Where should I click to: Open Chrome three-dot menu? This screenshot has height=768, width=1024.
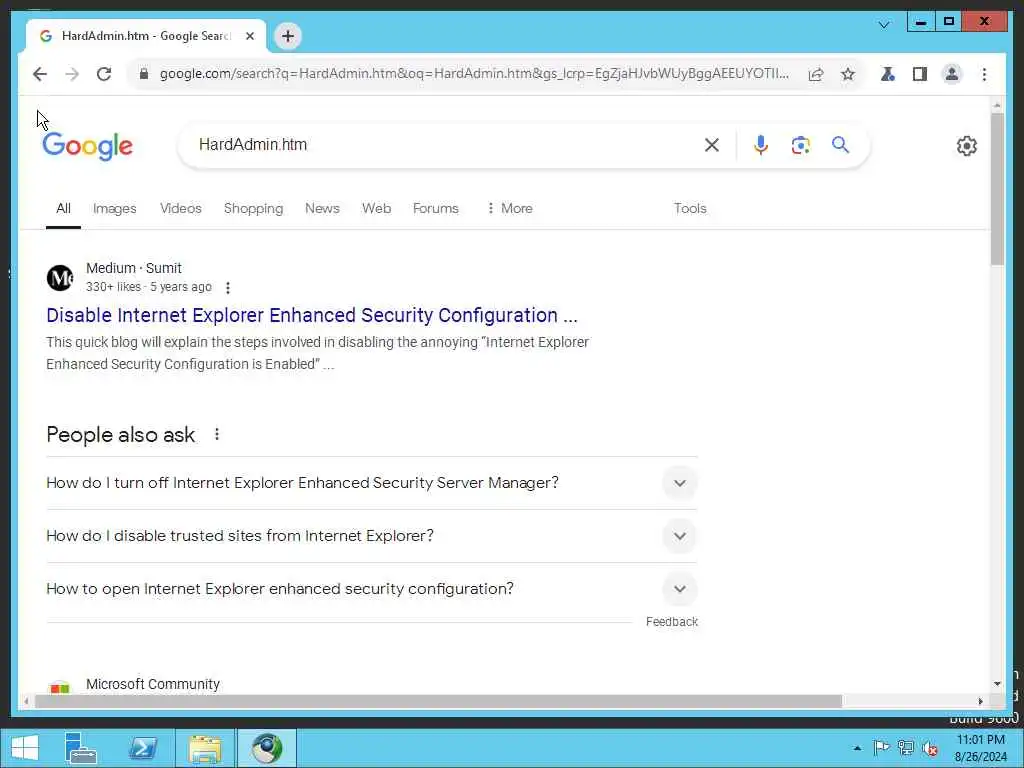(984, 74)
